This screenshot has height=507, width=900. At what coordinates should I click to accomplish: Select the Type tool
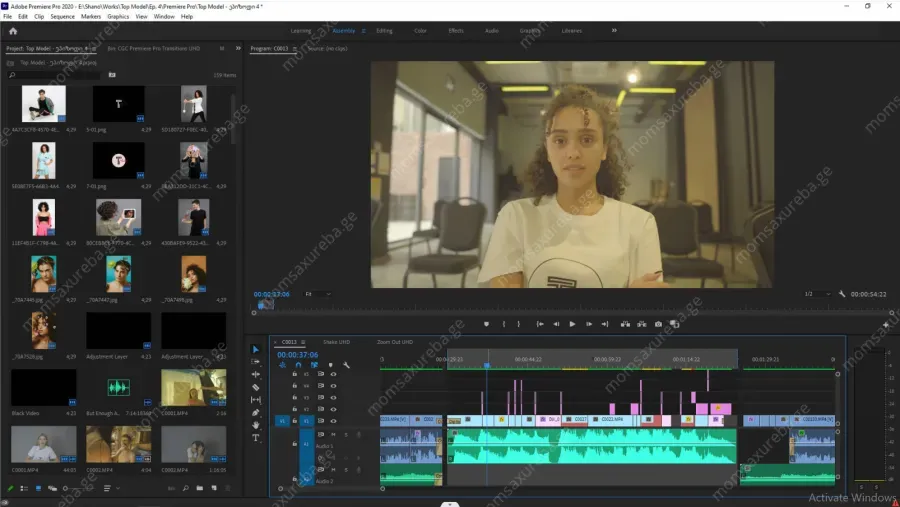pyautogui.click(x=256, y=437)
